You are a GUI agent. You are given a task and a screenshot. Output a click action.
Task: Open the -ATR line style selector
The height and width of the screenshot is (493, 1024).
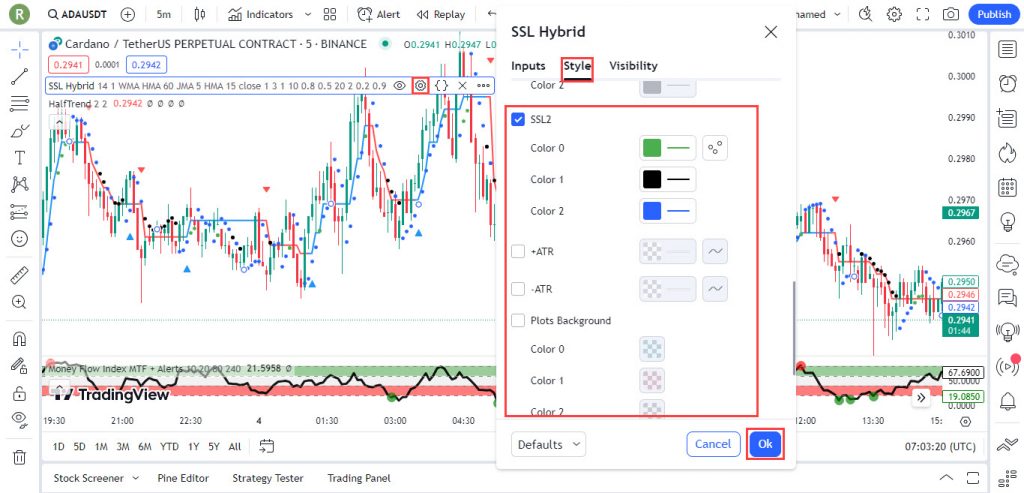715,289
